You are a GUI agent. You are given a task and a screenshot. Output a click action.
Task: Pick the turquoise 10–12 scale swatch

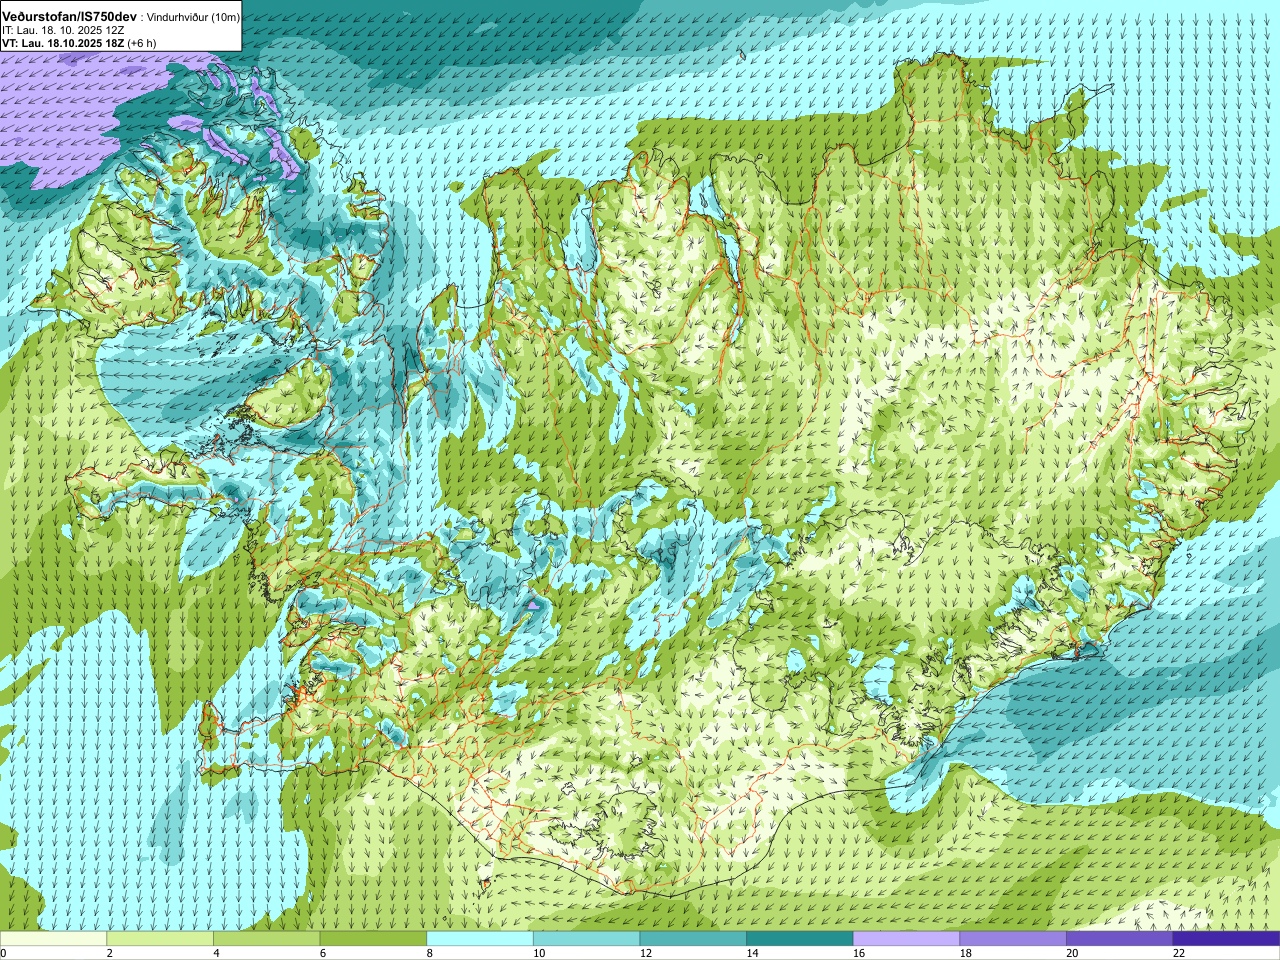click(x=586, y=939)
